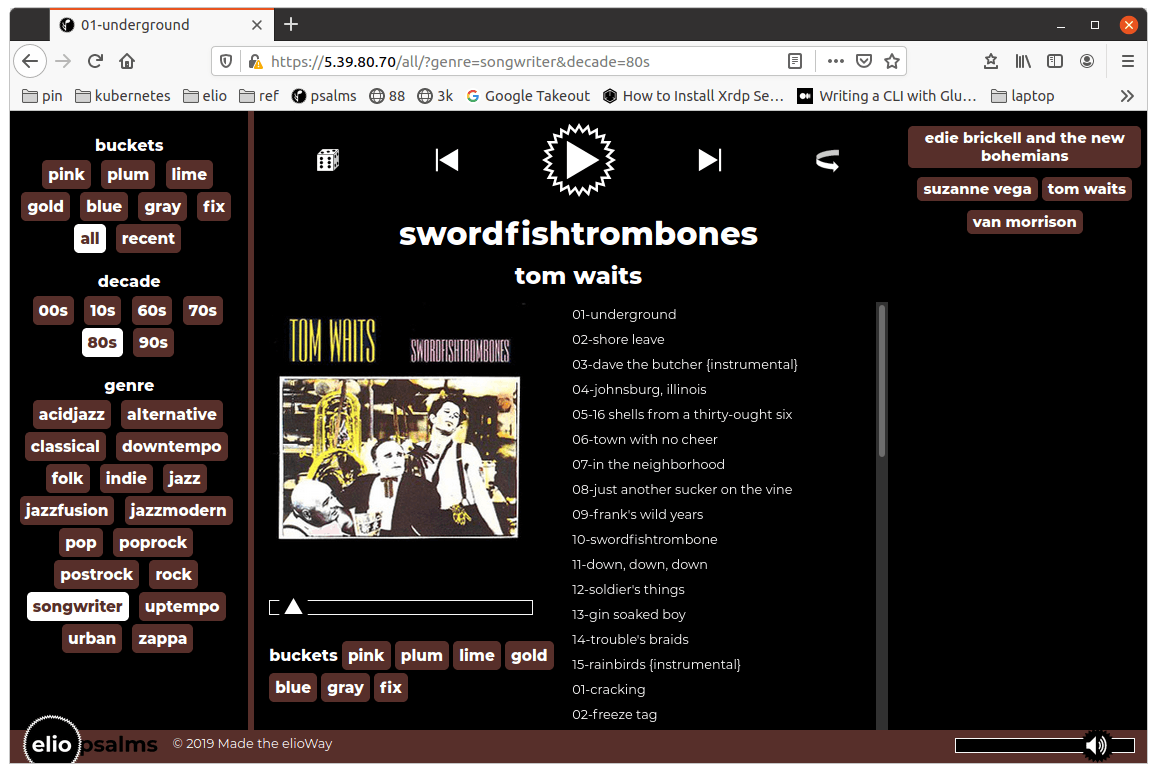This screenshot has width=1157, height=773.
Task: Open the elio logo in the footer
Action: pyautogui.click(x=52, y=743)
